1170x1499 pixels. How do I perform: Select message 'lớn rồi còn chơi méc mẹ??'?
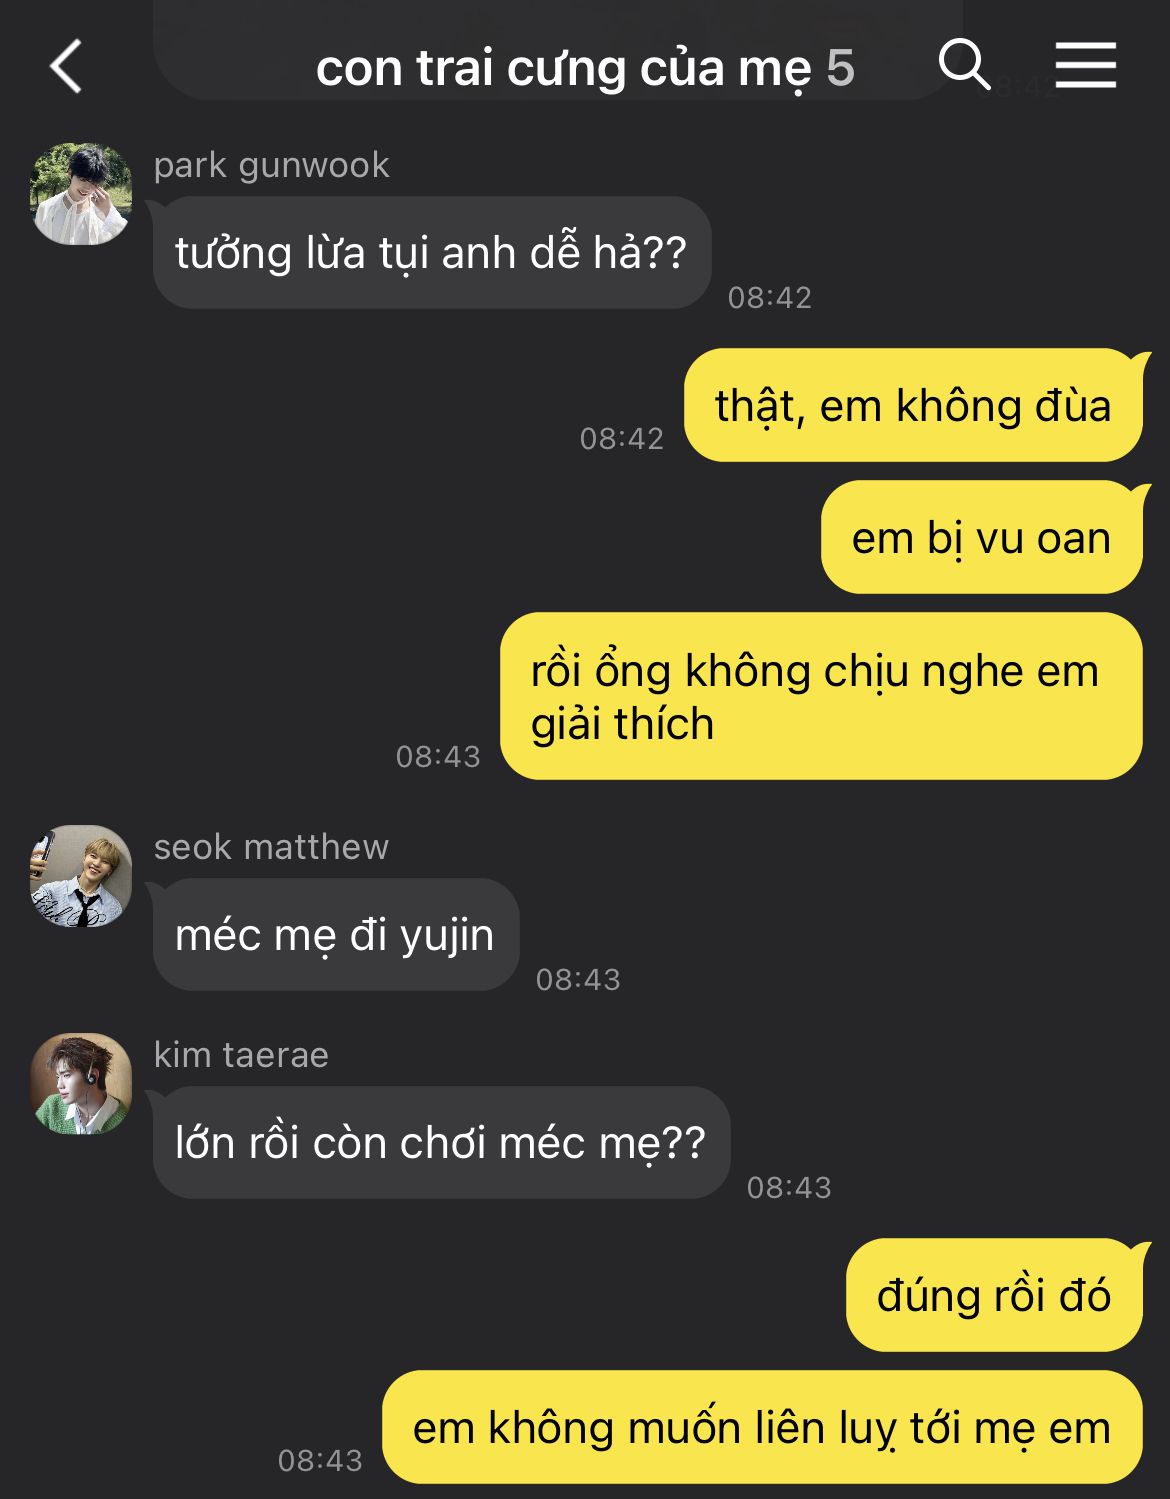click(x=441, y=1143)
